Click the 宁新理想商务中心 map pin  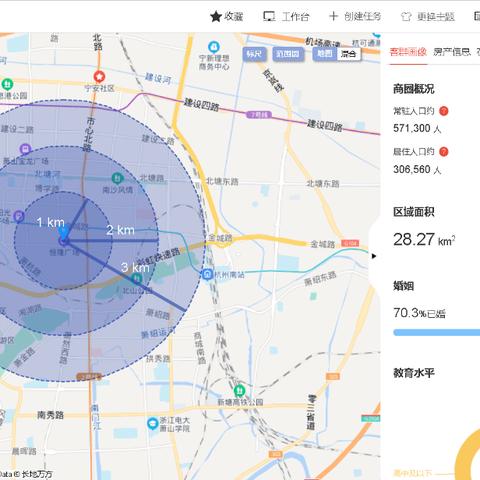(x=214, y=47)
